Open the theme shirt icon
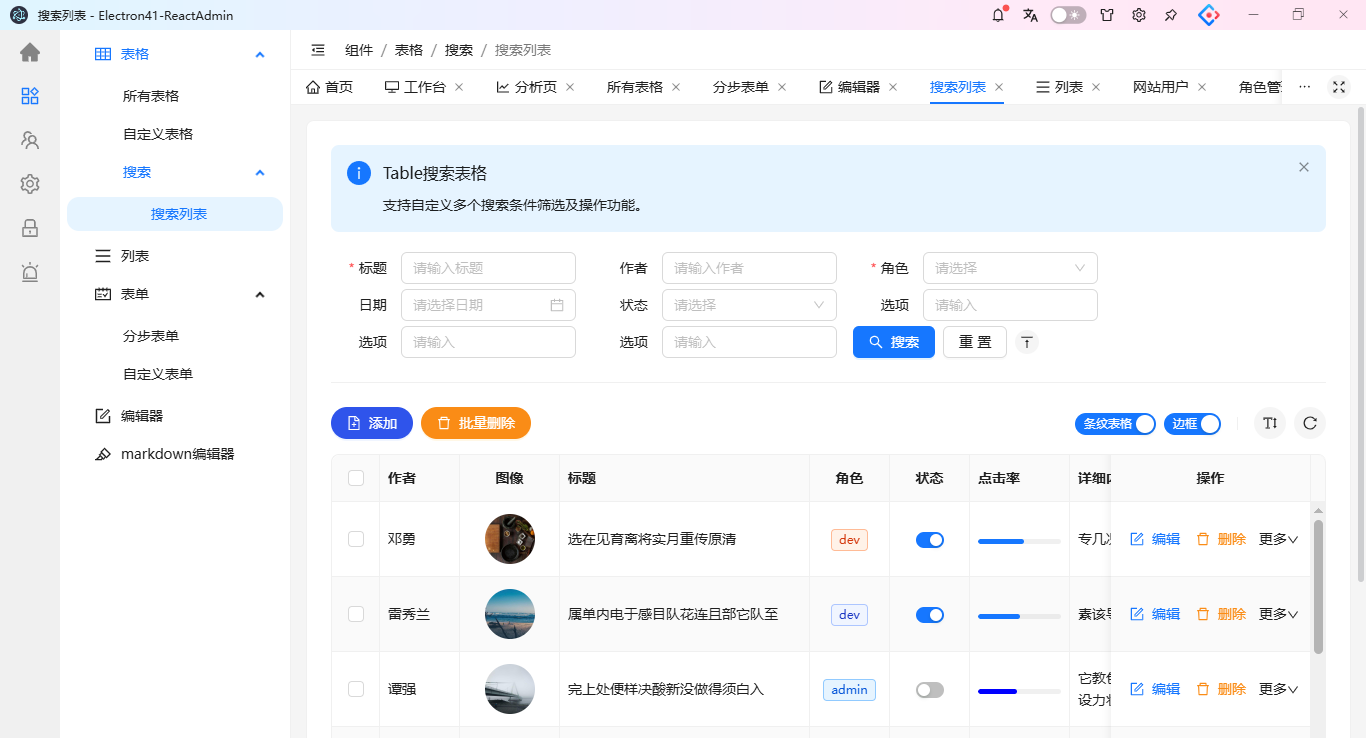This screenshot has height=738, width=1366. click(x=1107, y=15)
